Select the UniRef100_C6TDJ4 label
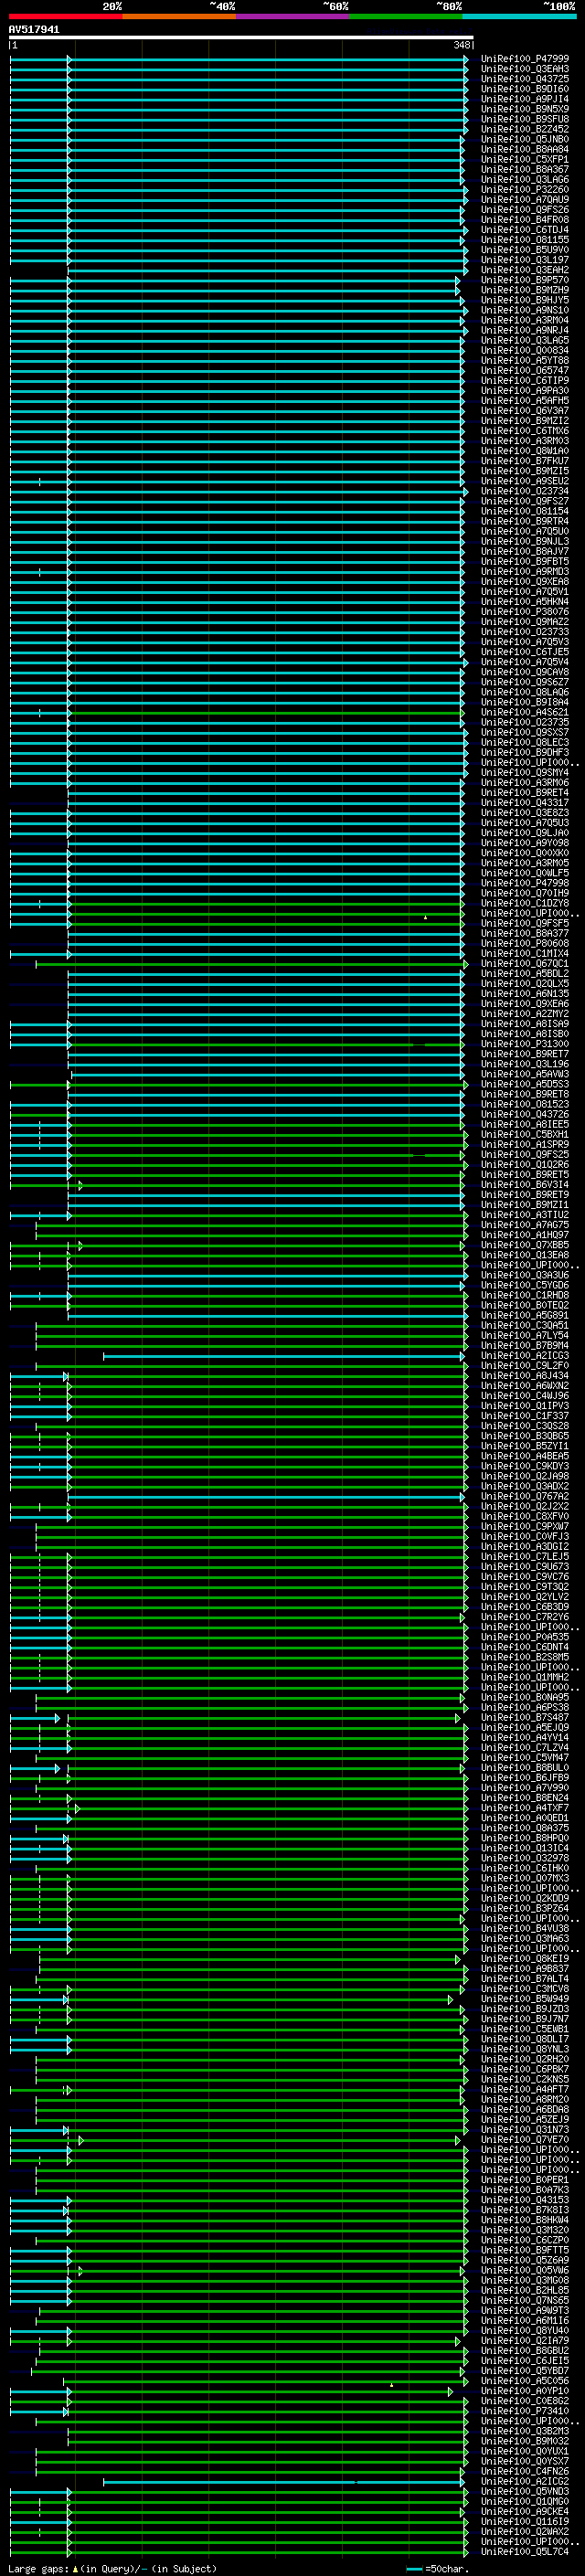Screen dimensions: 585x2576 525,230
